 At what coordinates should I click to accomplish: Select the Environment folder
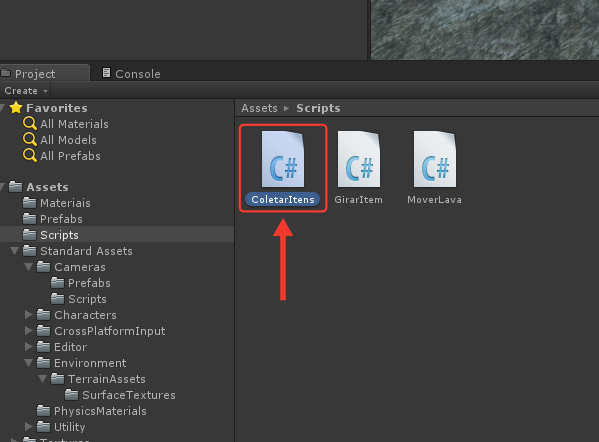tap(90, 363)
